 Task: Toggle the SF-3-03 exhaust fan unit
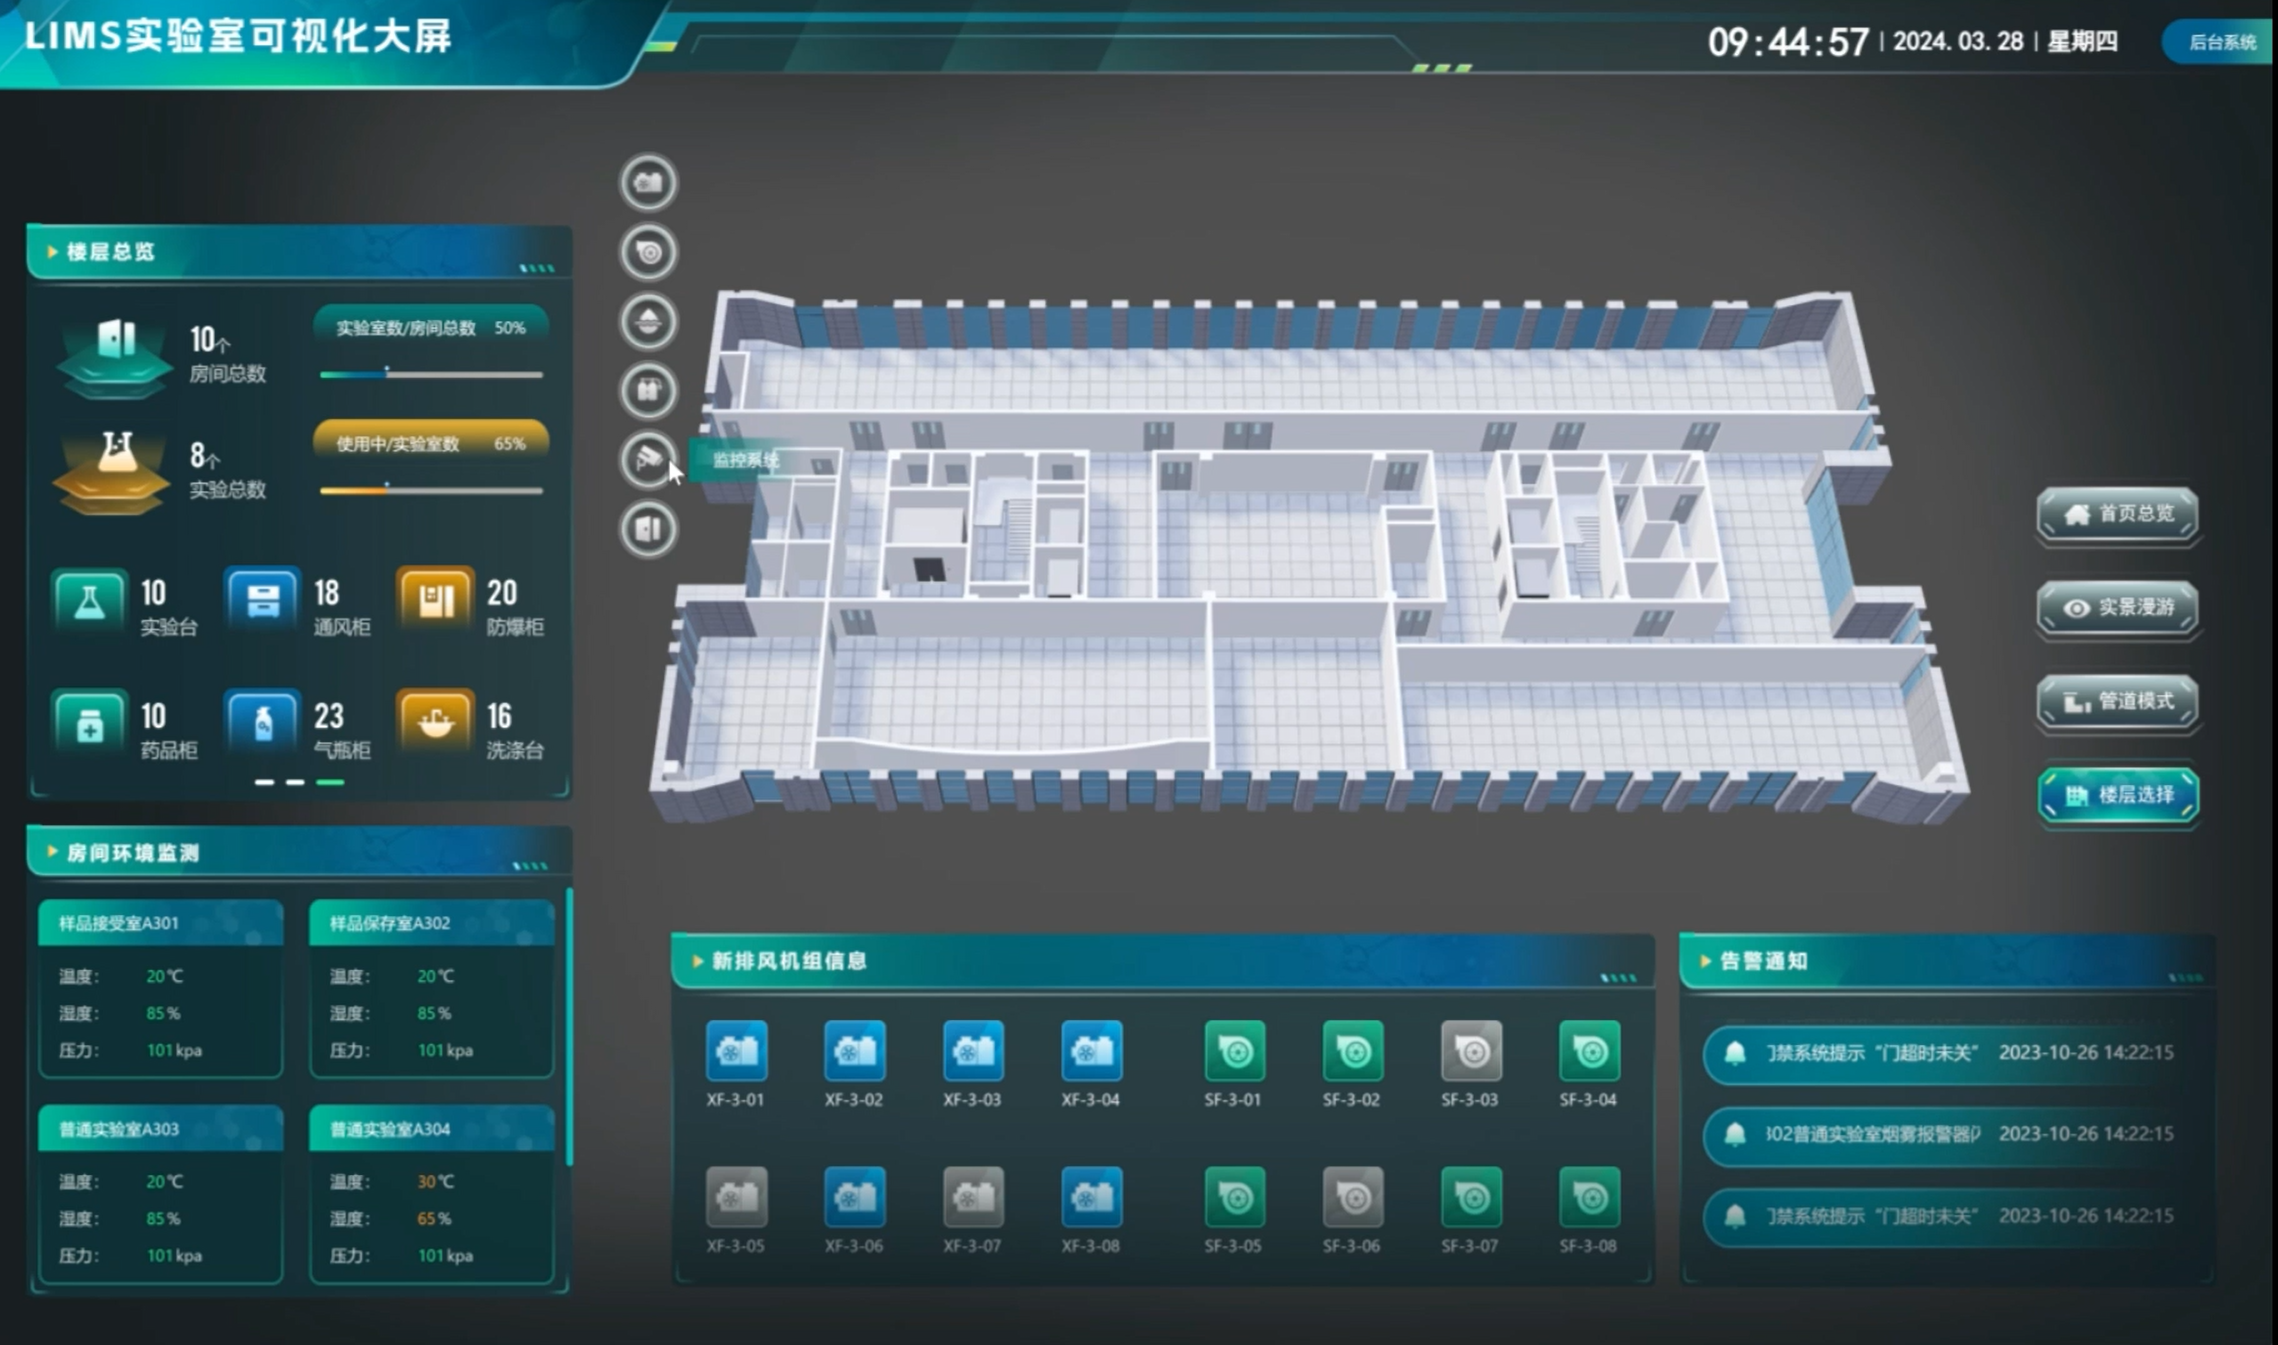[x=1470, y=1051]
